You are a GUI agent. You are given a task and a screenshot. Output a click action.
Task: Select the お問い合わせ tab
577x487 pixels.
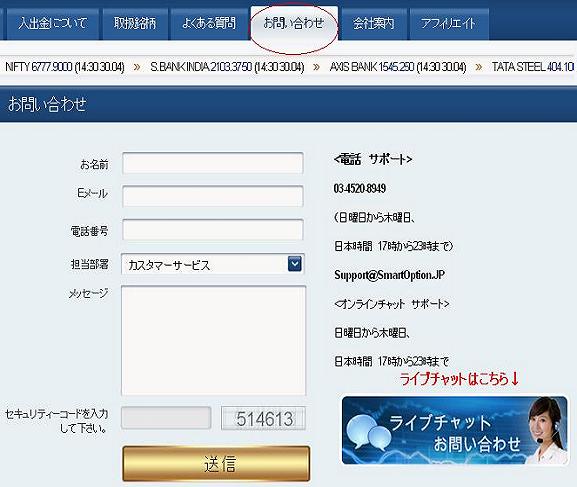(294, 23)
